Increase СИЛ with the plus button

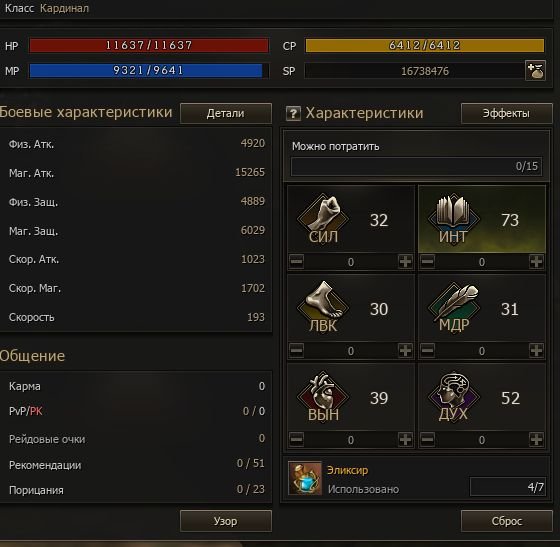(405, 261)
